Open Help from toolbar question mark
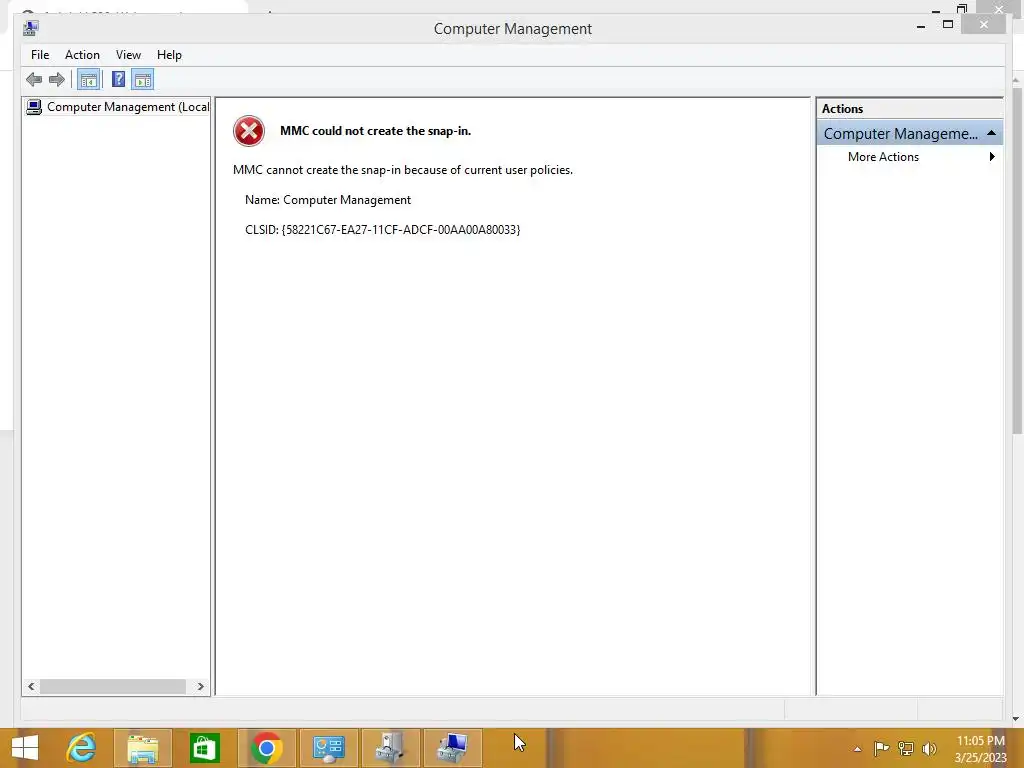Viewport: 1024px width, 768px height. 118,80
